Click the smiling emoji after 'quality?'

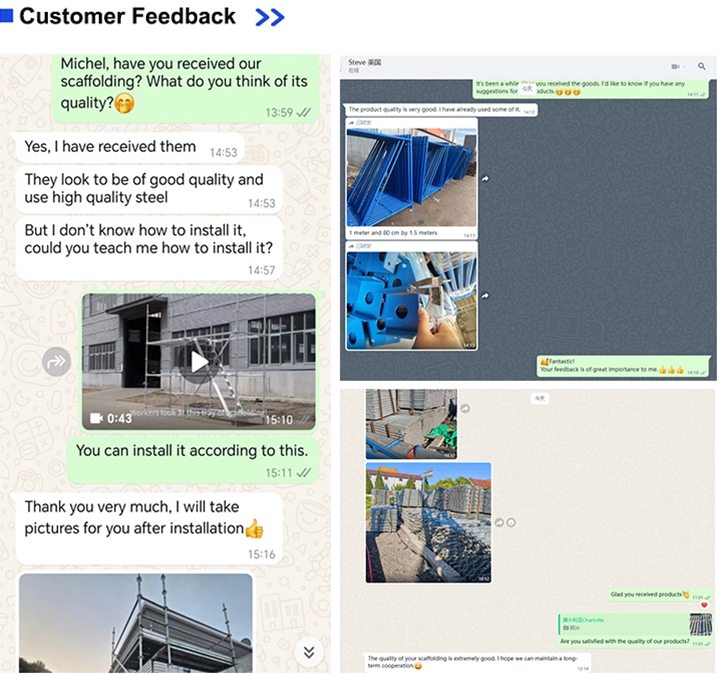tap(124, 103)
